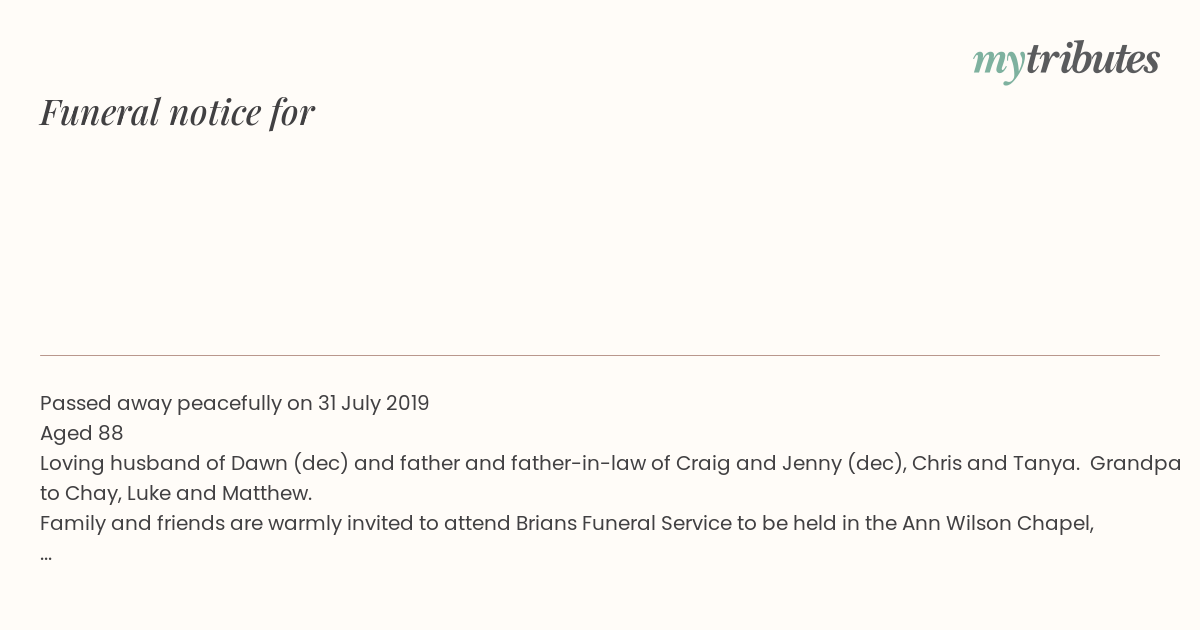
Task: Click the word Grandpa
Action: [x=1136, y=464]
